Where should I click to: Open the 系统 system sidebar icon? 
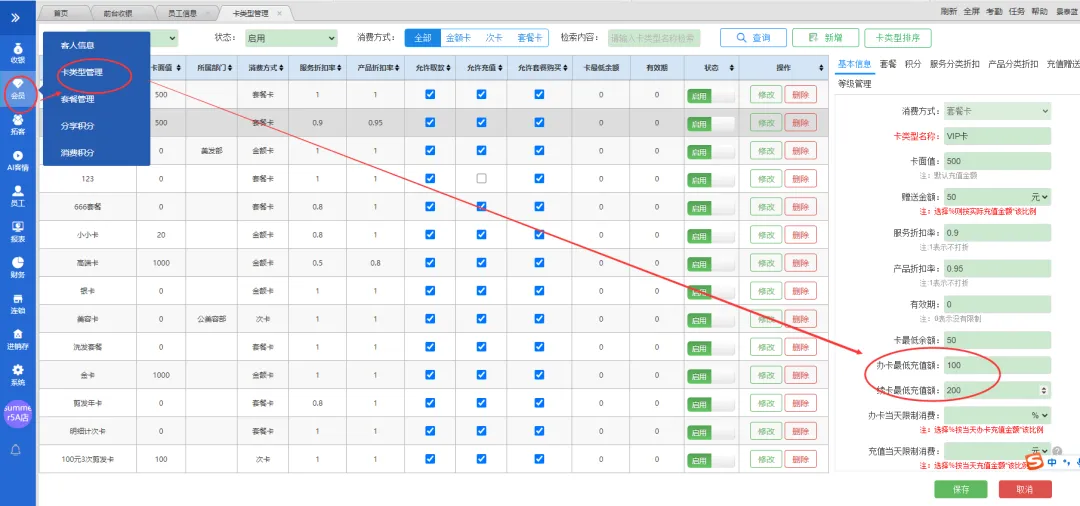coord(18,376)
